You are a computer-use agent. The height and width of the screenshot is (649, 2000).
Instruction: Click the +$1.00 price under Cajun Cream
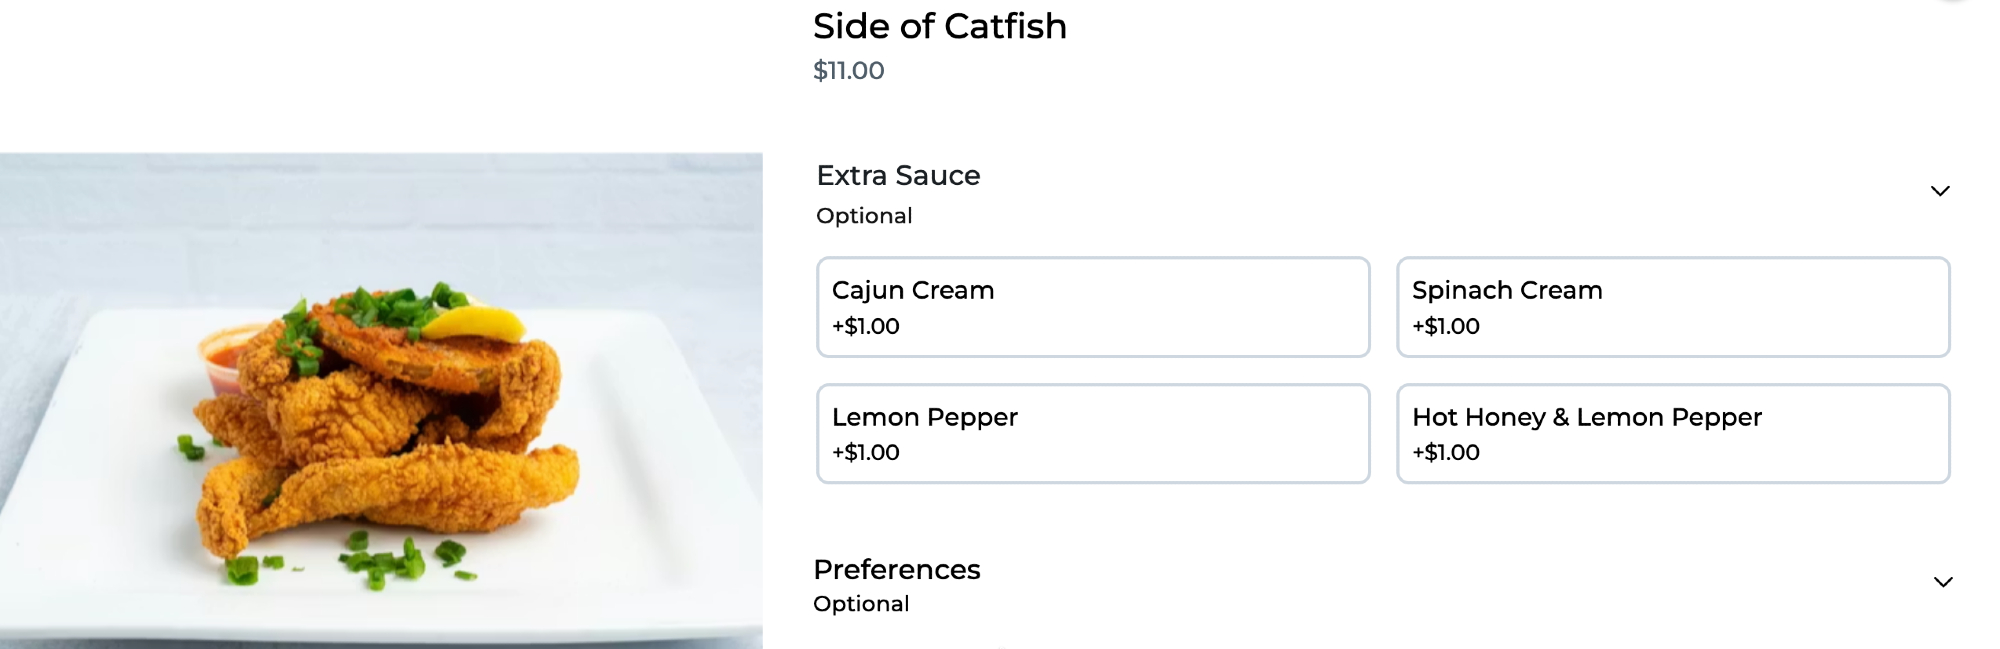865,326
